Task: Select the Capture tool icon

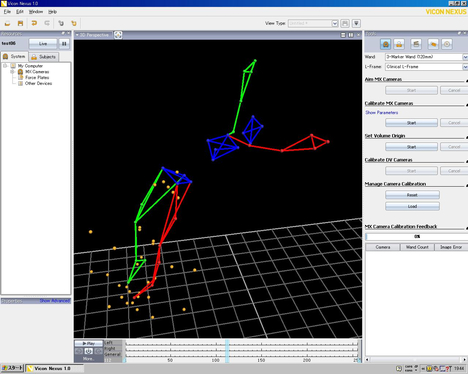Action: pos(416,44)
